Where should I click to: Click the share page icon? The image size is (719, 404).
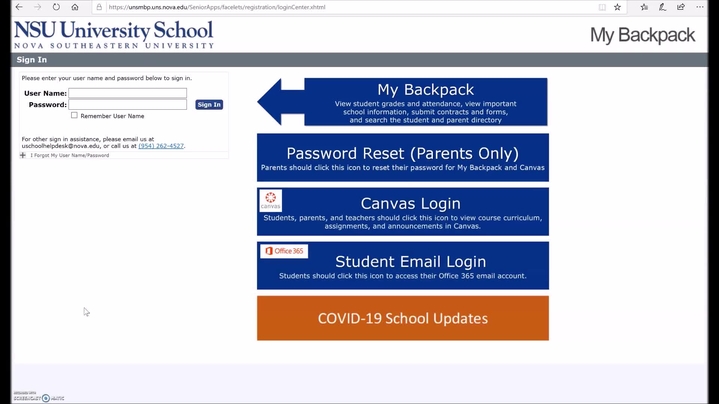click(x=681, y=7)
